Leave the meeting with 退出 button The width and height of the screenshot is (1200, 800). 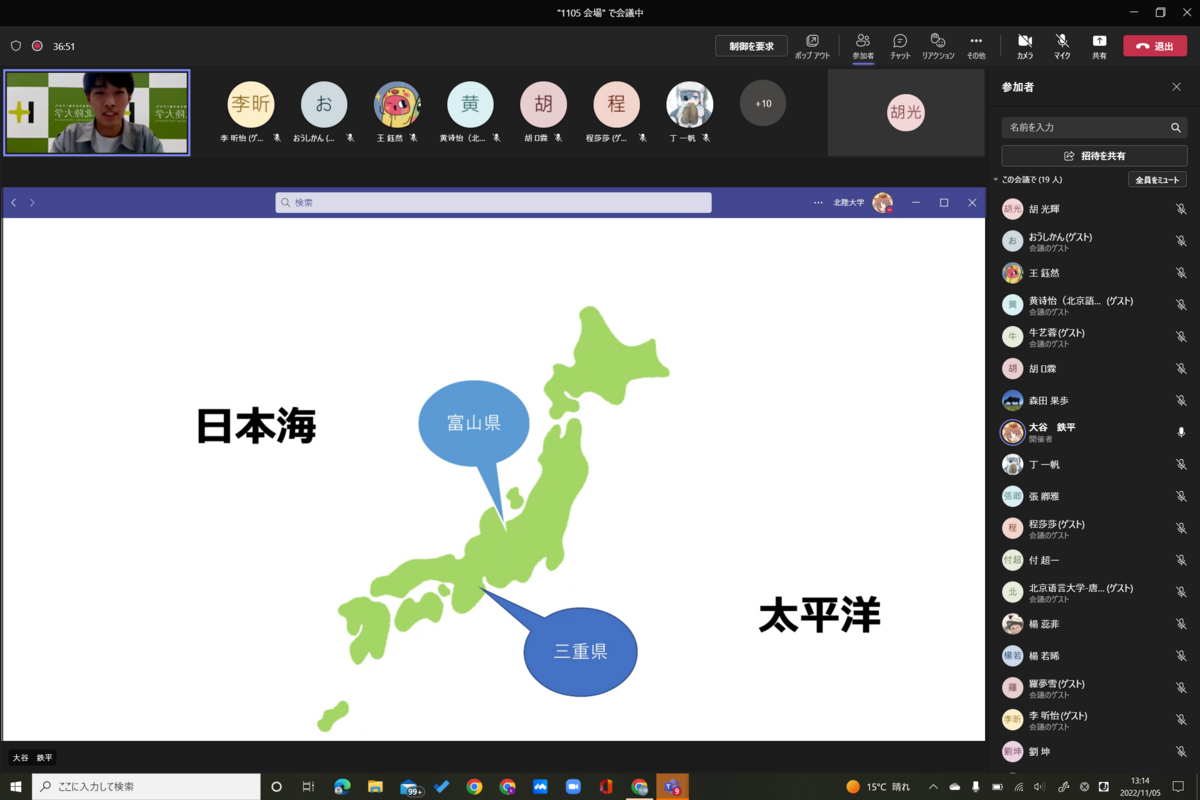point(1155,46)
